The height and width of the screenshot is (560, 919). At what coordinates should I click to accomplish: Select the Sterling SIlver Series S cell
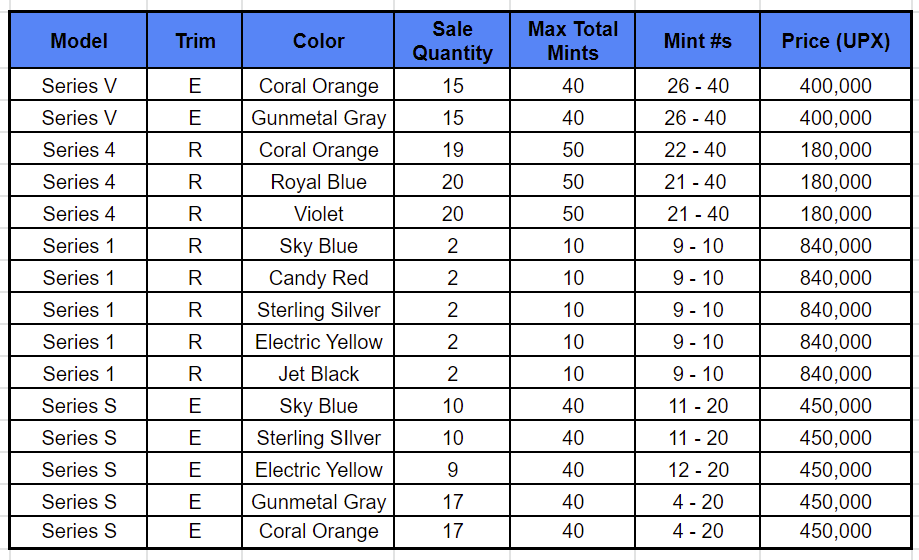[318, 437]
